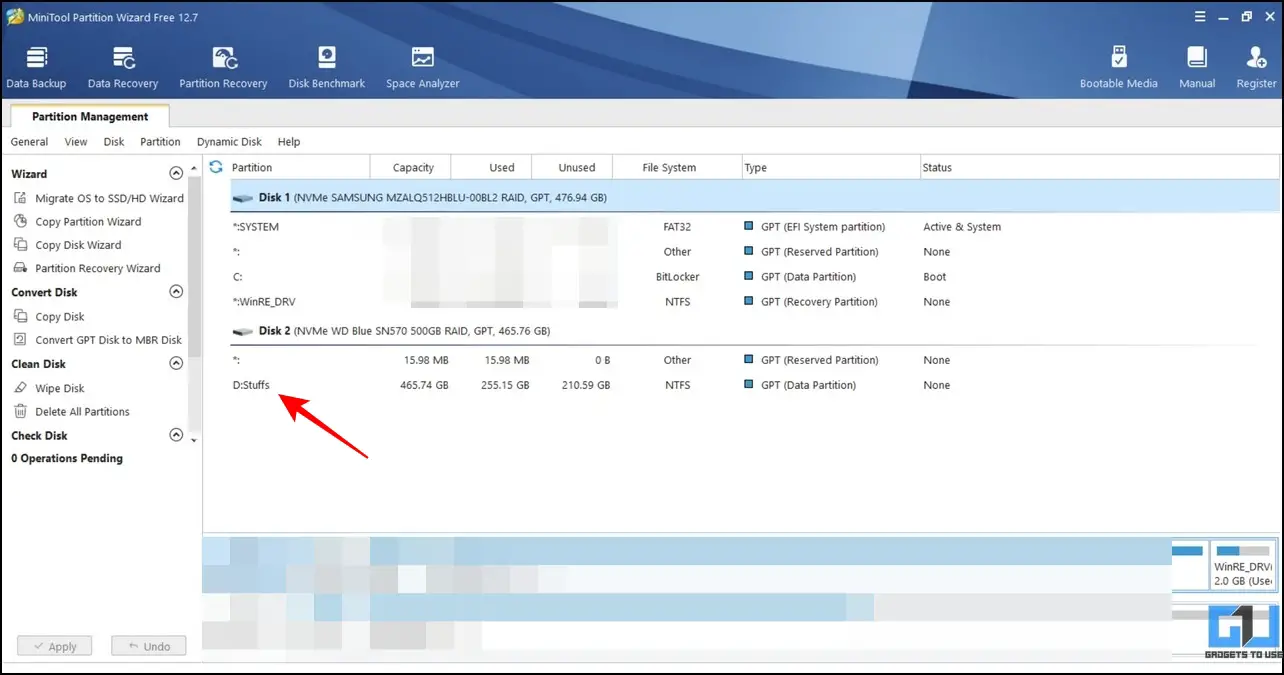Image resolution: width=1284 pixels, height=675 pixels.
Task: Launch the Copy Partition Wizard
Action: [88, 221]
